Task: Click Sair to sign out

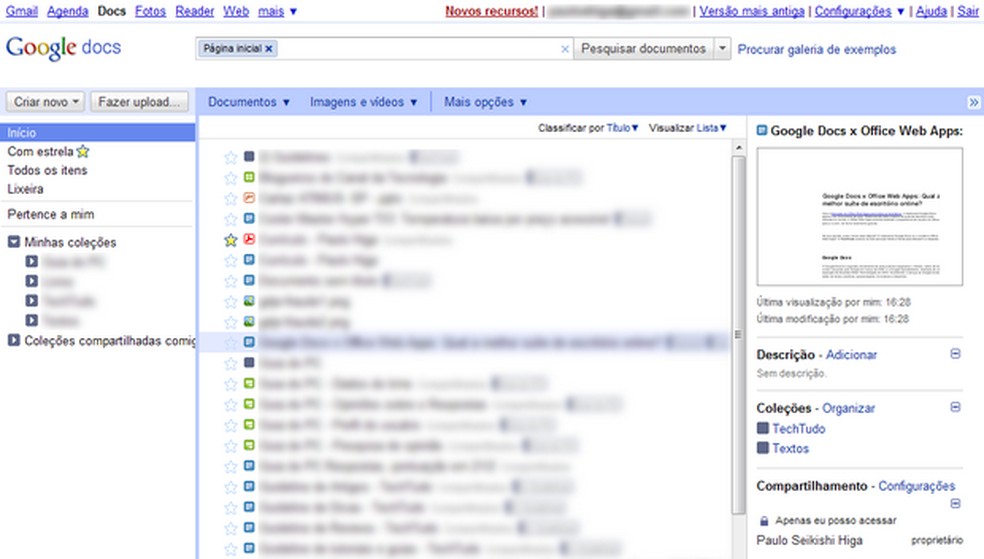Action: point(968,11)
